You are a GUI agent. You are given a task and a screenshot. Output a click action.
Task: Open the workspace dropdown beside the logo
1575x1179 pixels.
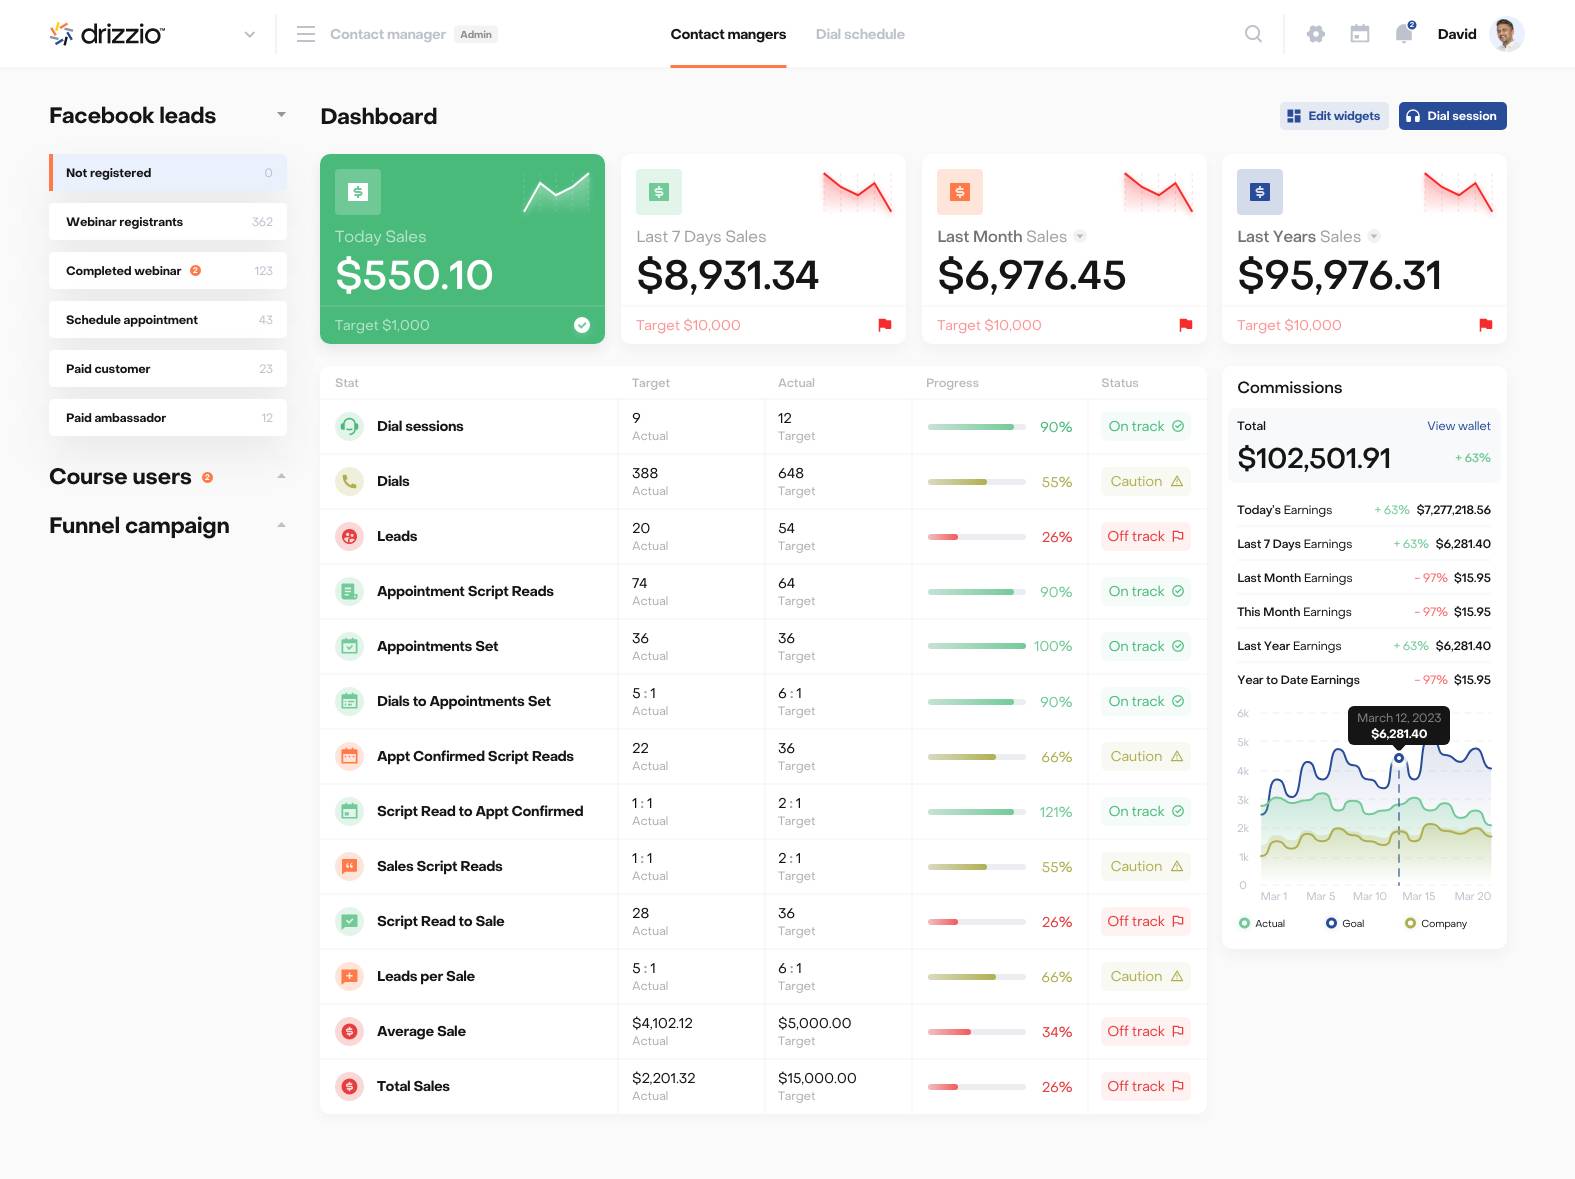pos(249,34)
